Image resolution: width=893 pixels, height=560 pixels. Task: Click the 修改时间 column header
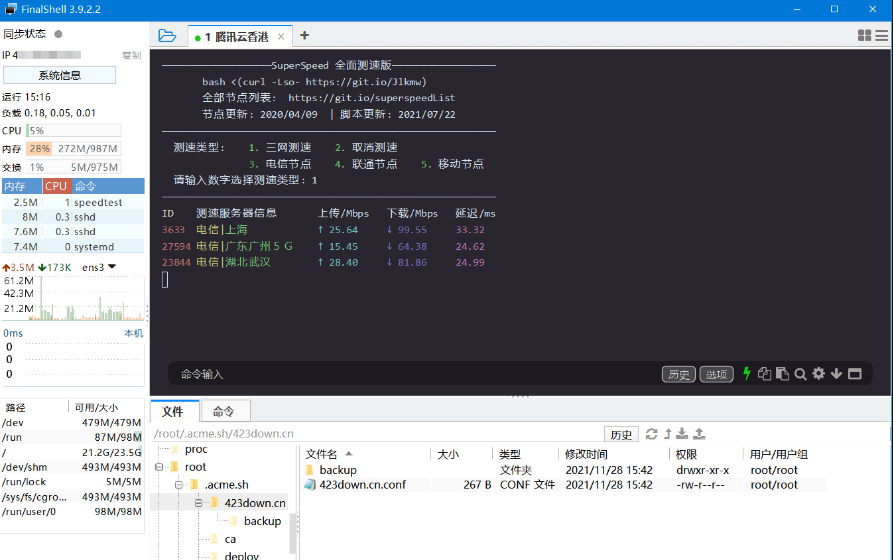613,454
